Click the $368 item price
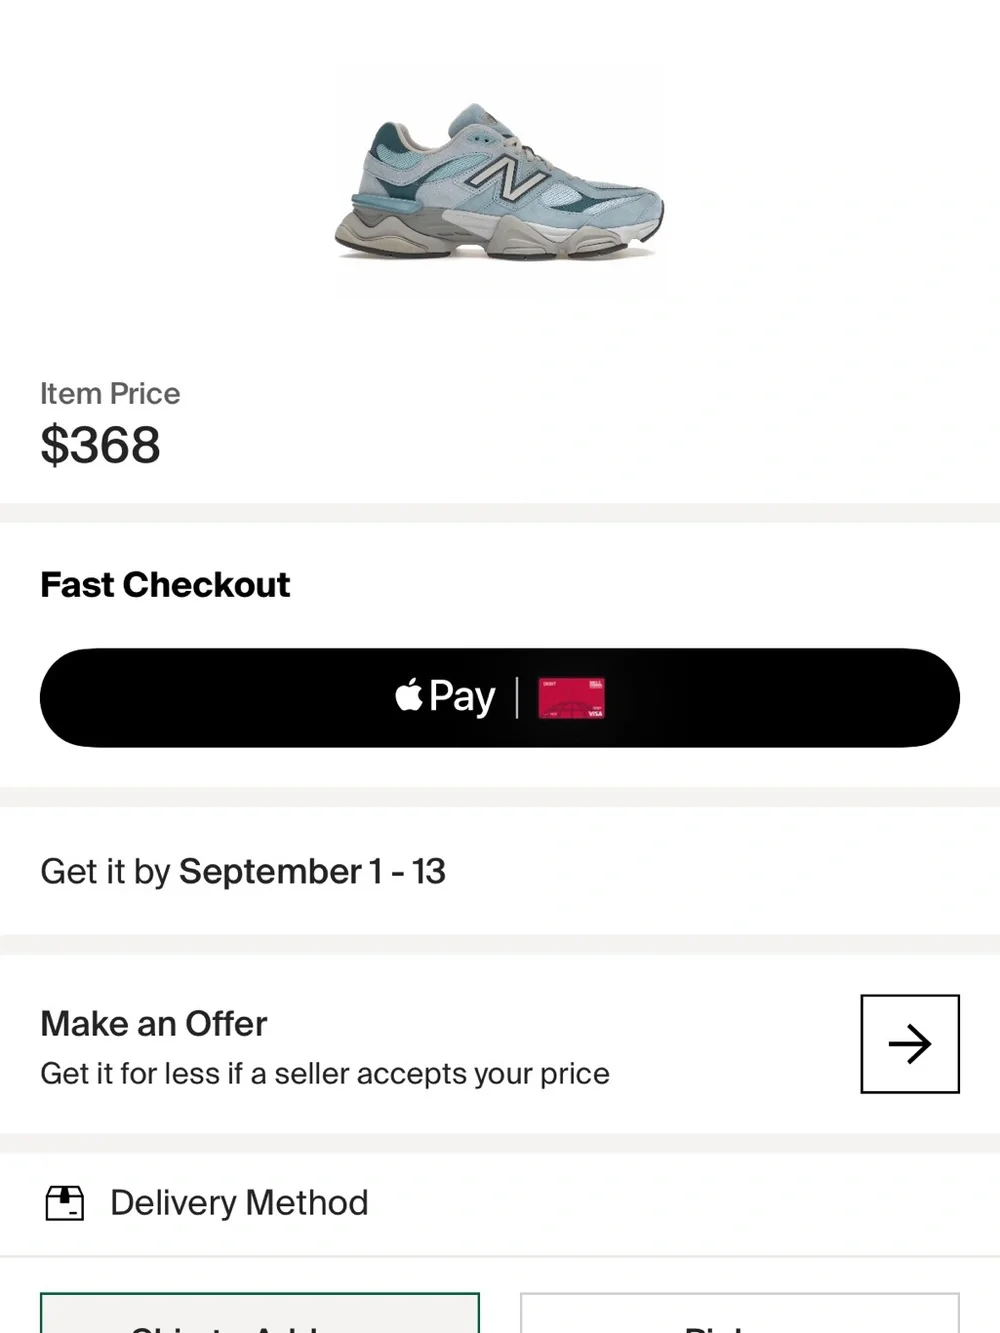 pos(100,445)
